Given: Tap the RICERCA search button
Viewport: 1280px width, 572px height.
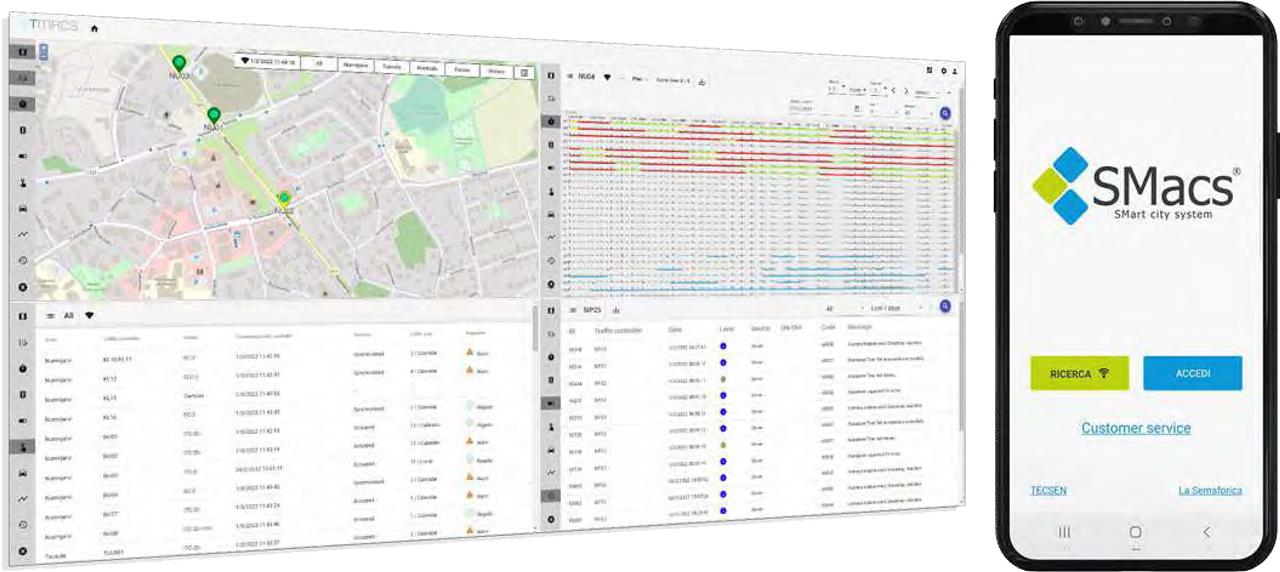Looking at the screenshot, I should point(1079,373).
